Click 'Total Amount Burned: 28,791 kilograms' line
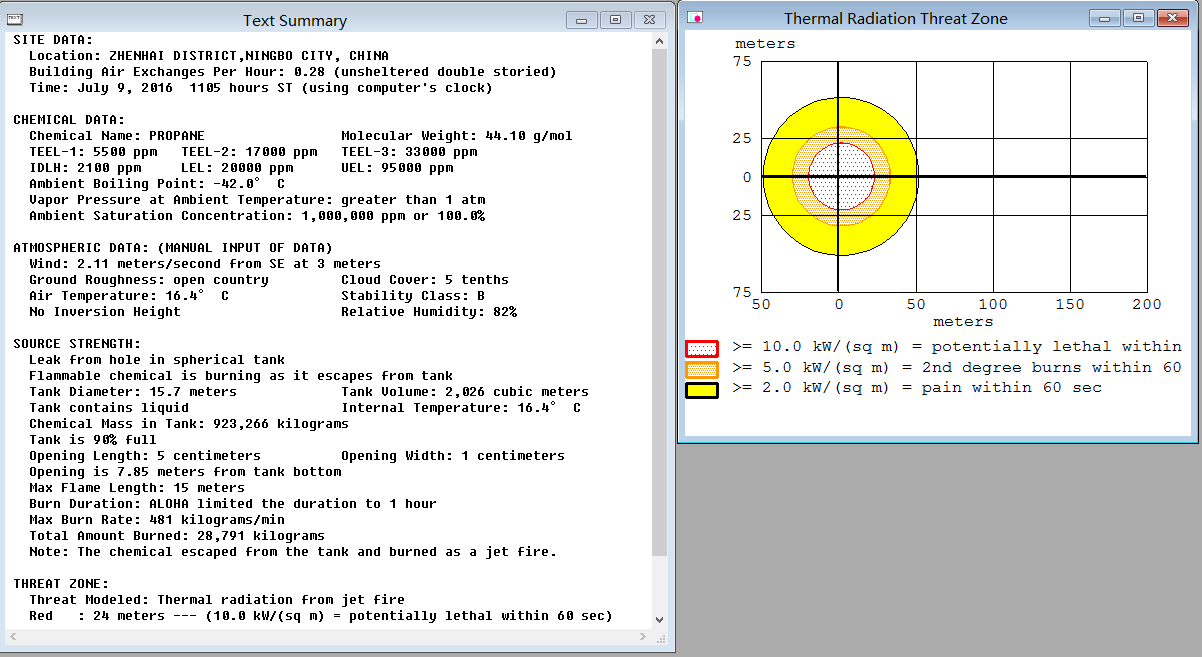The height and width of the screenshot is (657, 1202). 177,536
